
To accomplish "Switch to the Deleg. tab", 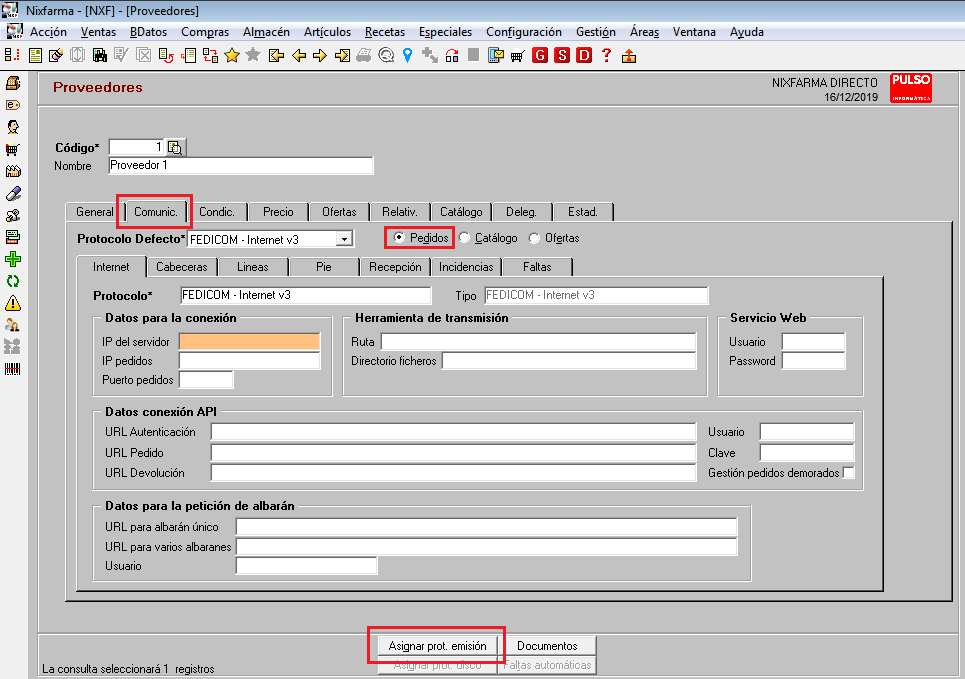I will (521, 212).
